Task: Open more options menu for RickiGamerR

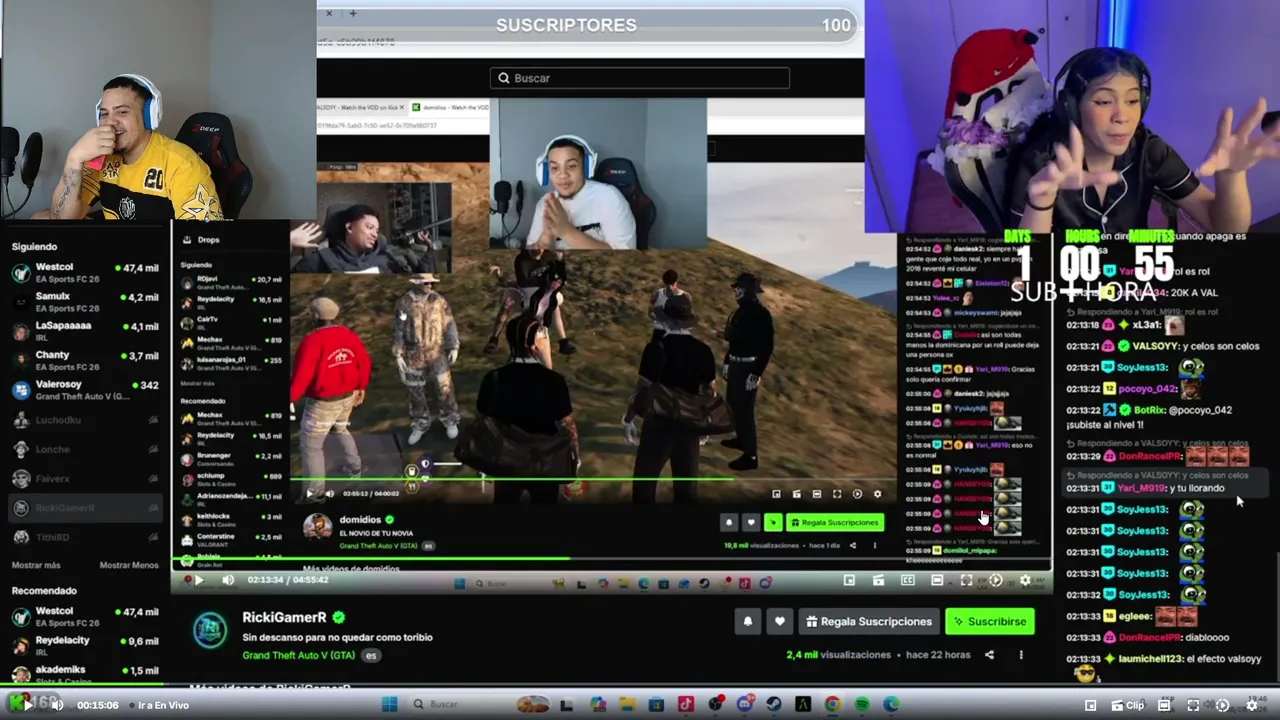Action: [x=1021, y=655]
